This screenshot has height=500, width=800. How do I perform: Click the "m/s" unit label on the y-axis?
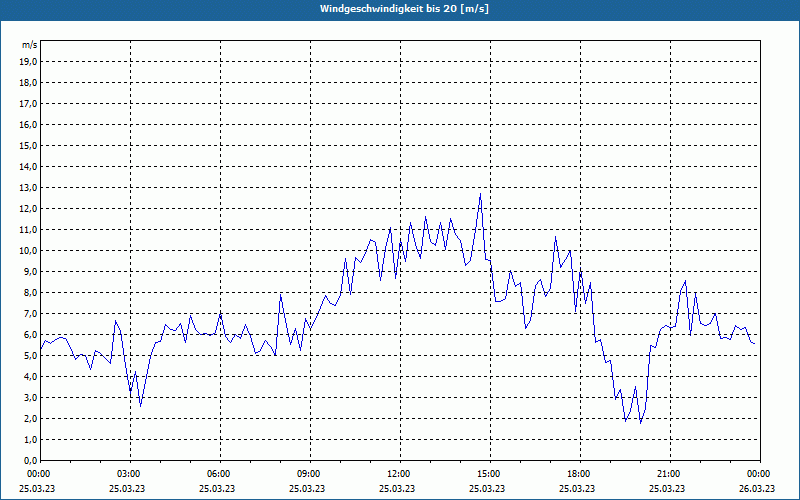coord(30,45)
